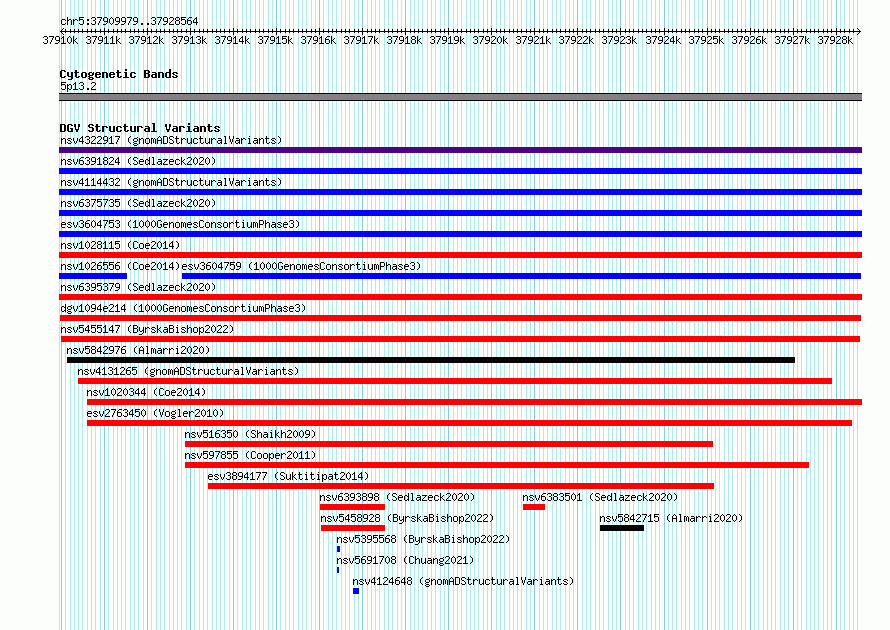Open nsv4114432 (gnomADStructuralVariants) label
The width and height of the screenshot is (890, 630).
pyautogui.click(x=171, y=182)
